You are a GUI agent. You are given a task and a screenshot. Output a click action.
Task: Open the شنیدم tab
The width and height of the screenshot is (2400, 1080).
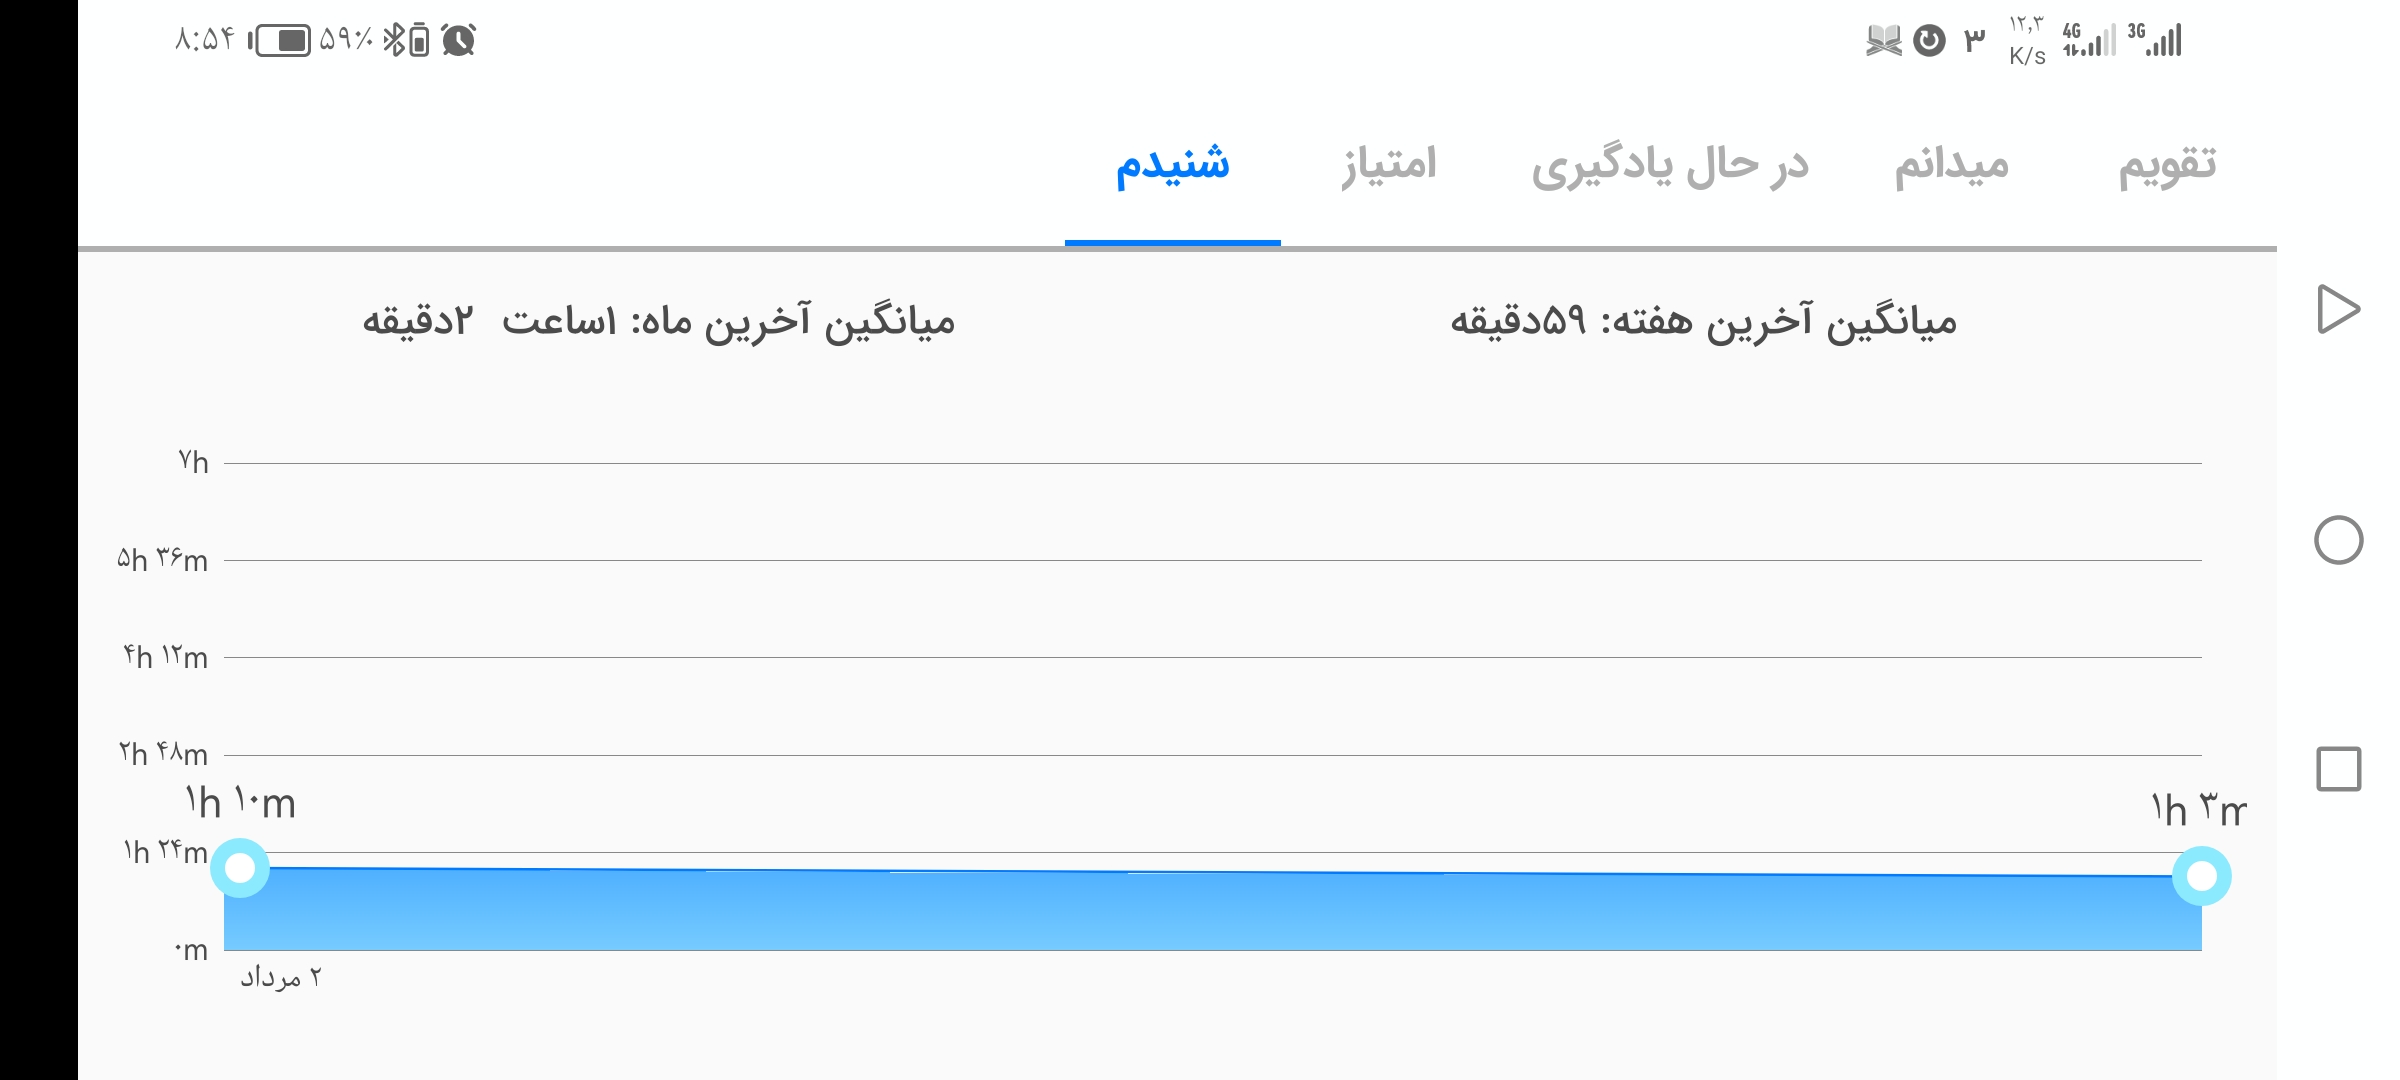[1172, 165]
